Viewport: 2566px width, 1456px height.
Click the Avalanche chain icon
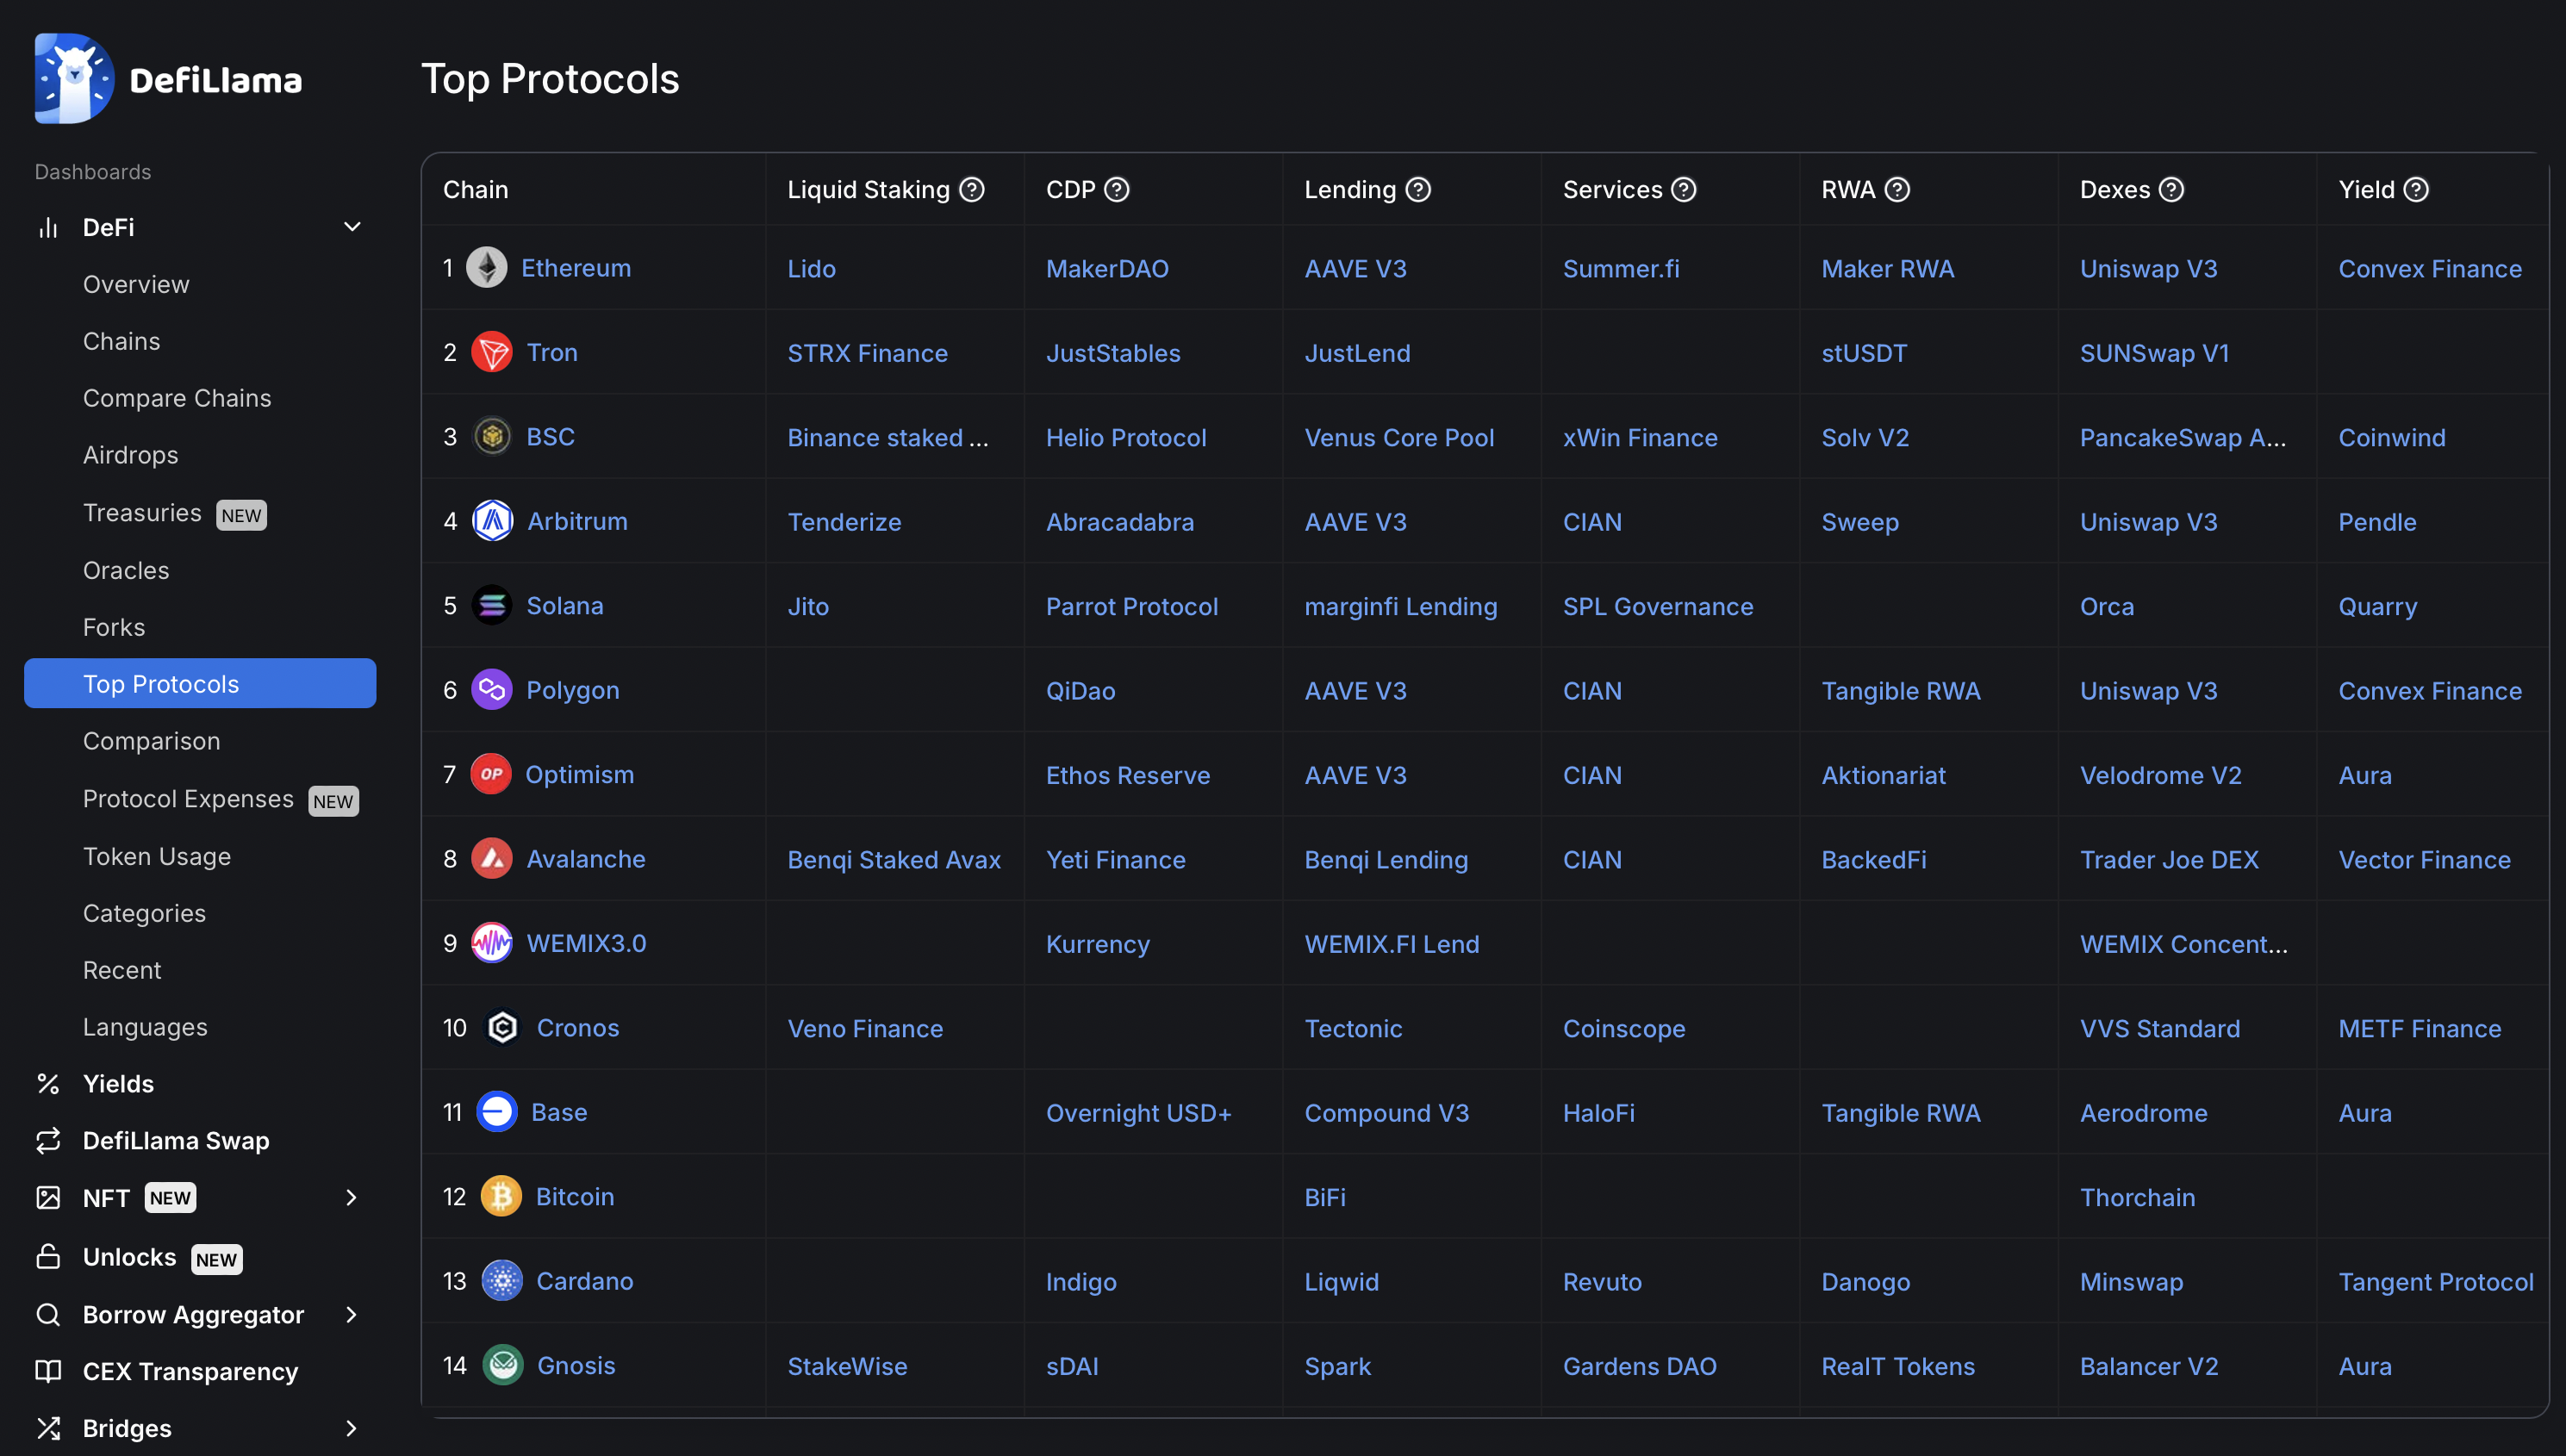tap(491, 859)
